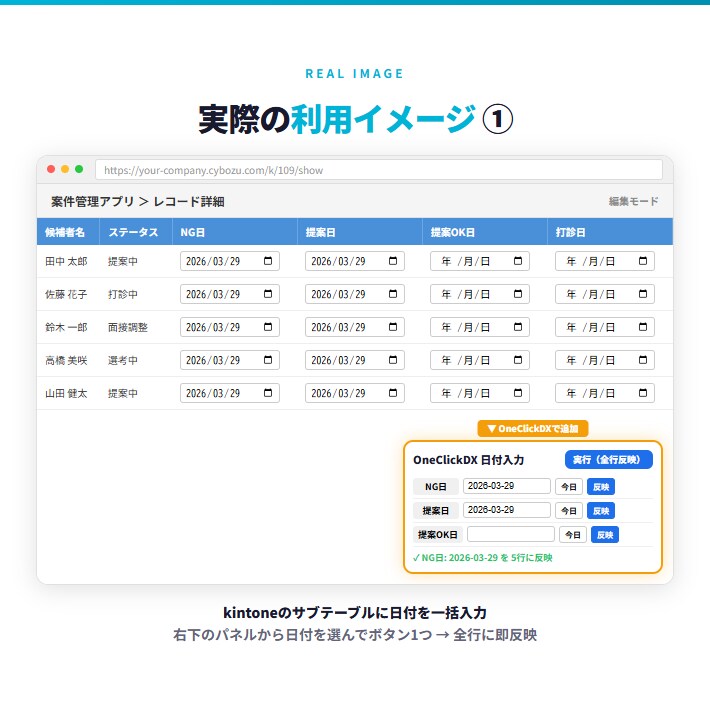This screenshot has height=710, width=710.
Task: Click 編集モード link in header
Action: point(633,201)
